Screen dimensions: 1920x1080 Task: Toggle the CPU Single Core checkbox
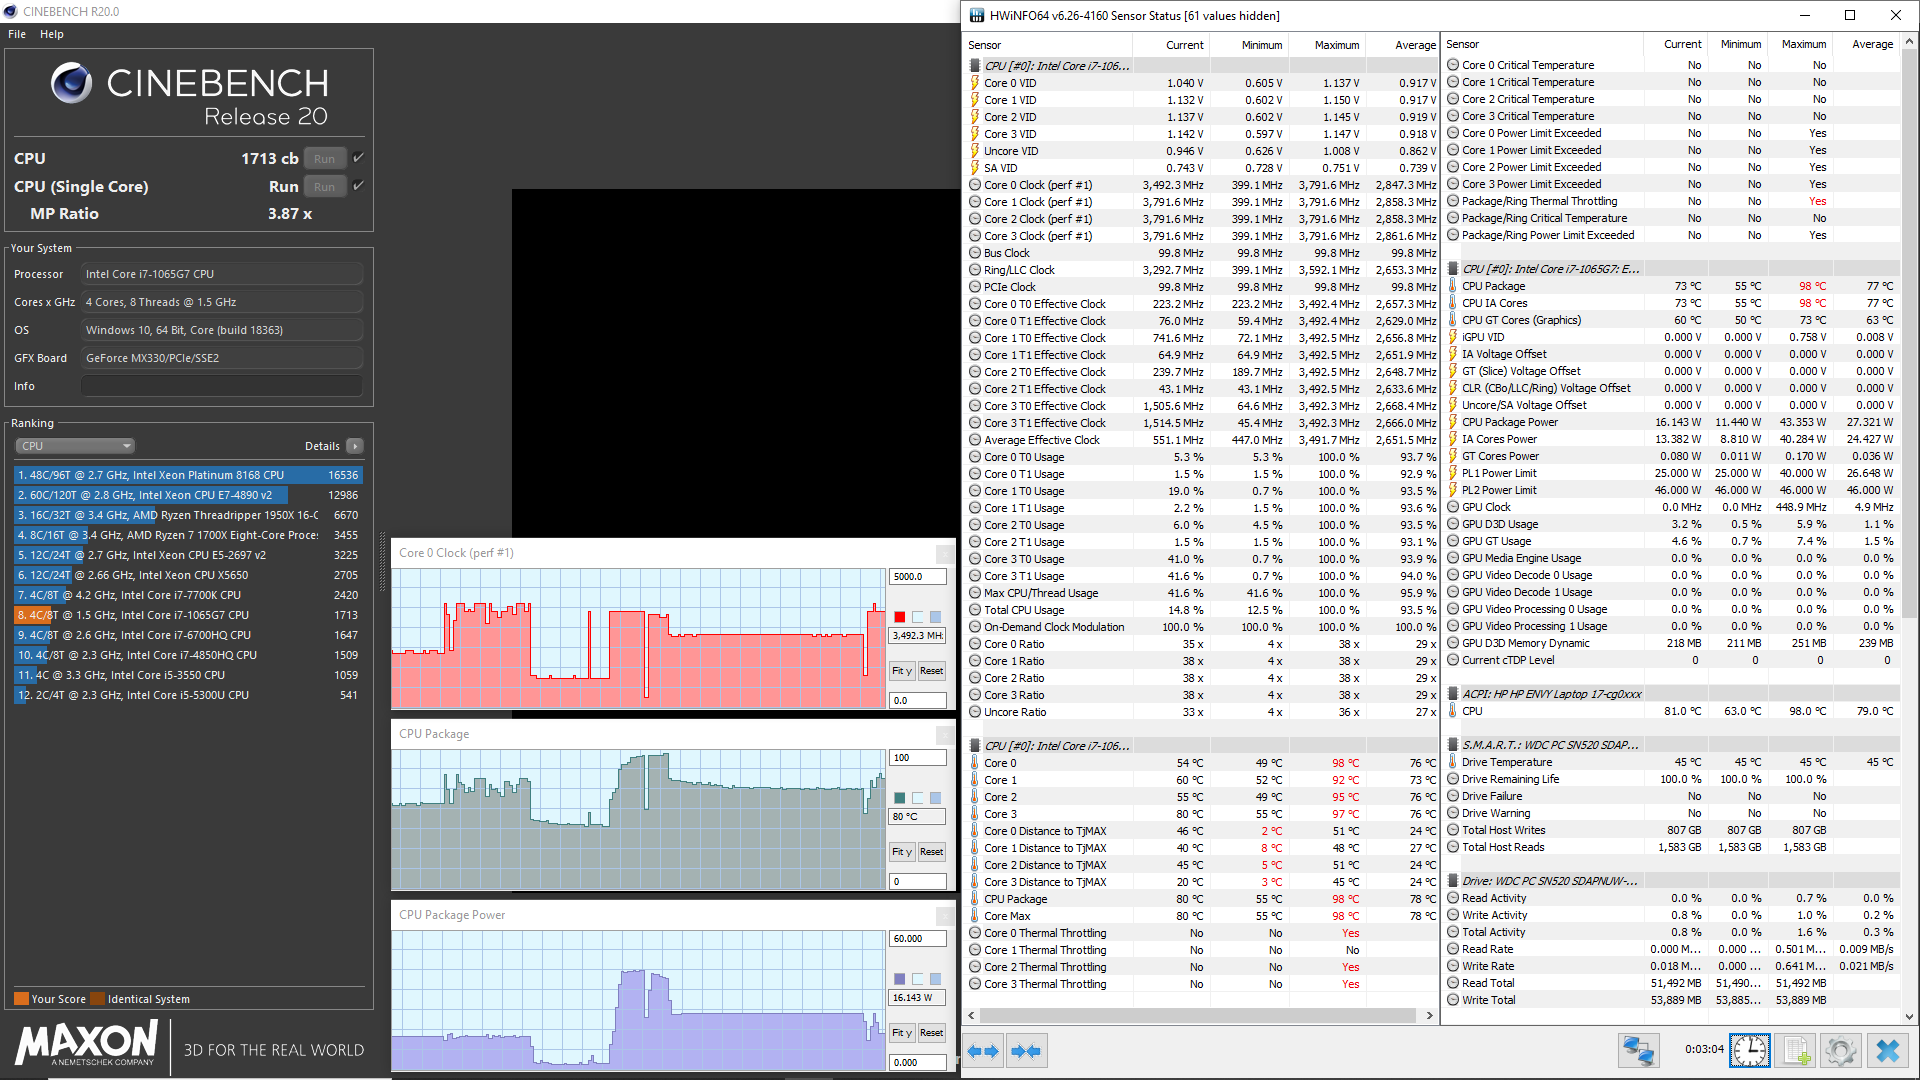click(x=358, y=186)
